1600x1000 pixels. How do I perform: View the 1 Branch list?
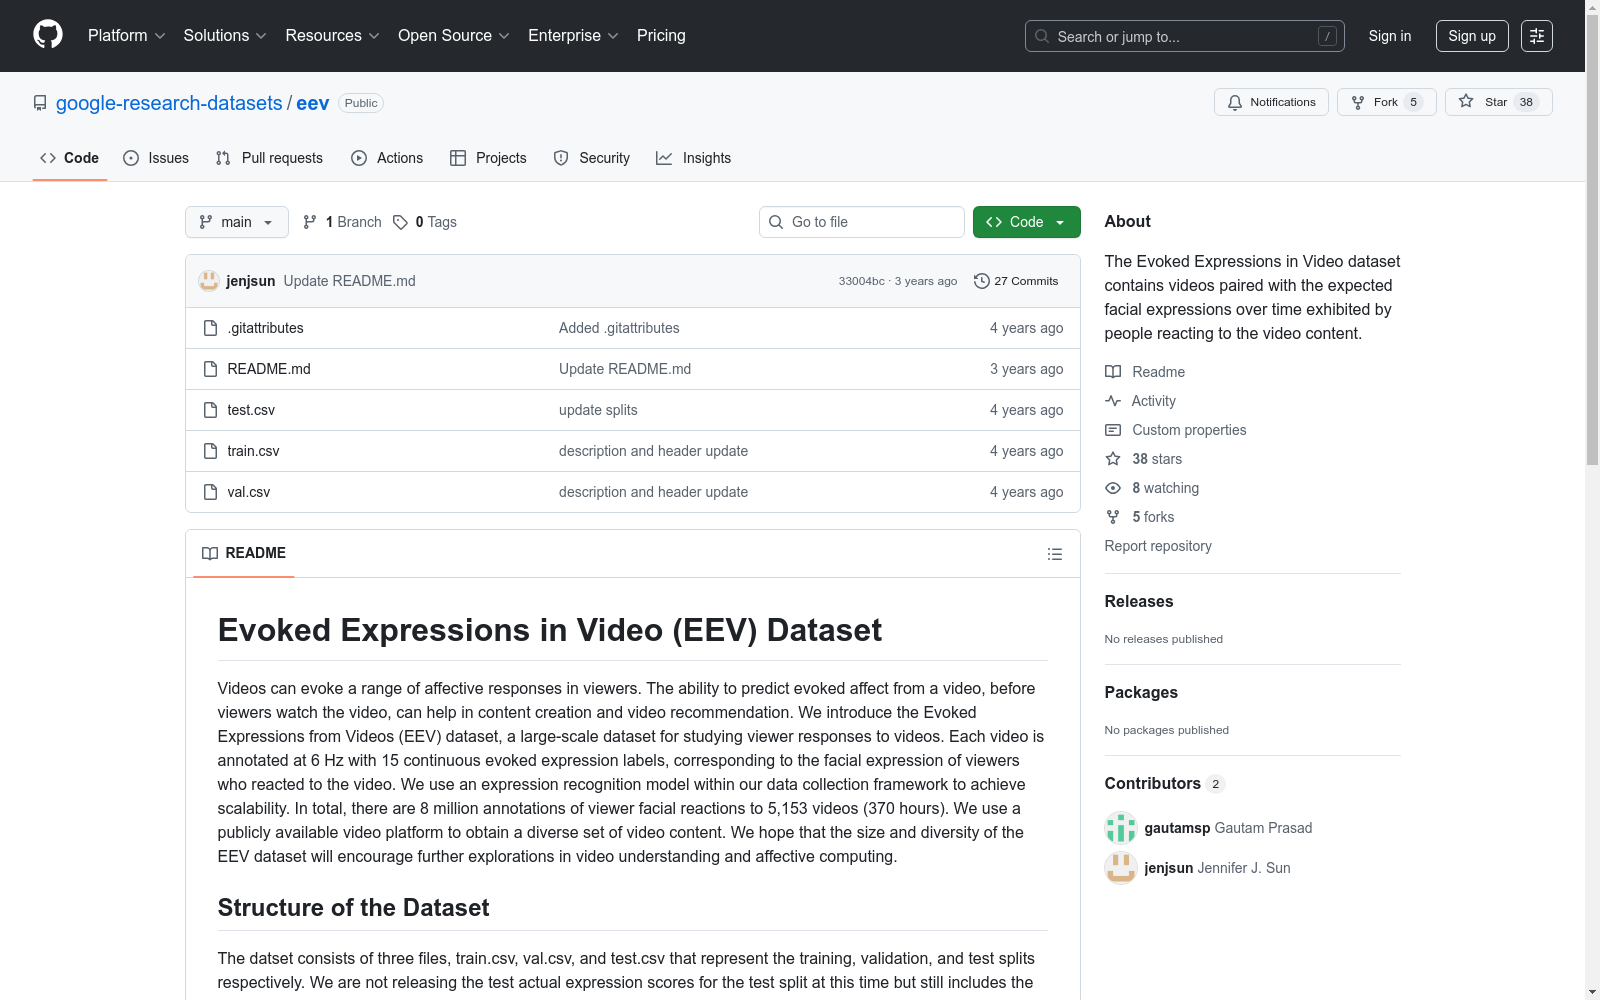click(342, 222)
